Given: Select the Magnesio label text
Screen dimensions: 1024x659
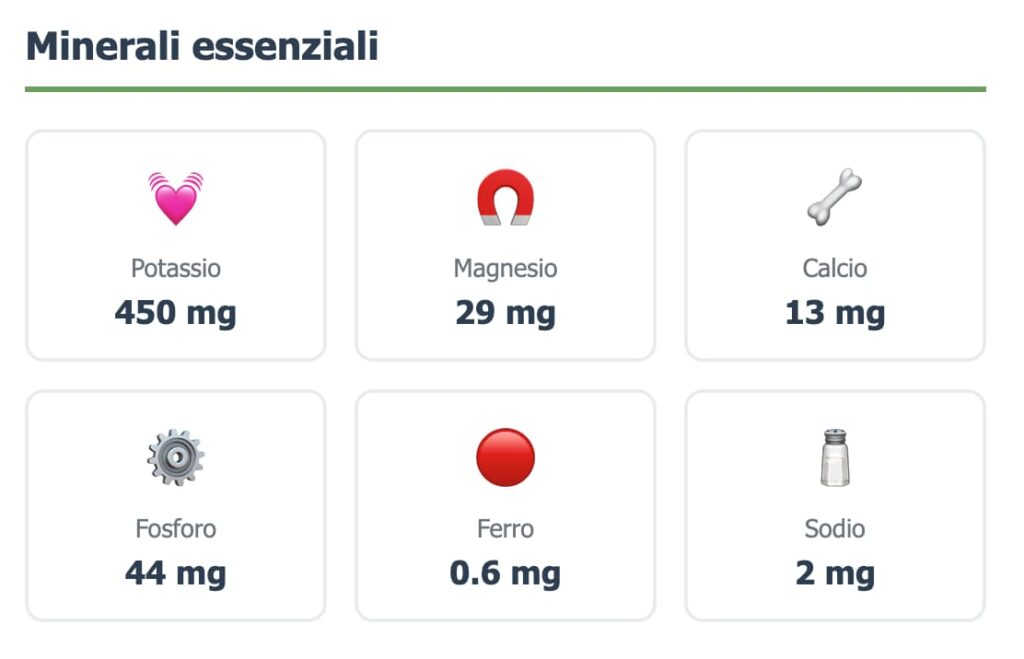Looking at the screenshot, I should click(x=505, y=268).
